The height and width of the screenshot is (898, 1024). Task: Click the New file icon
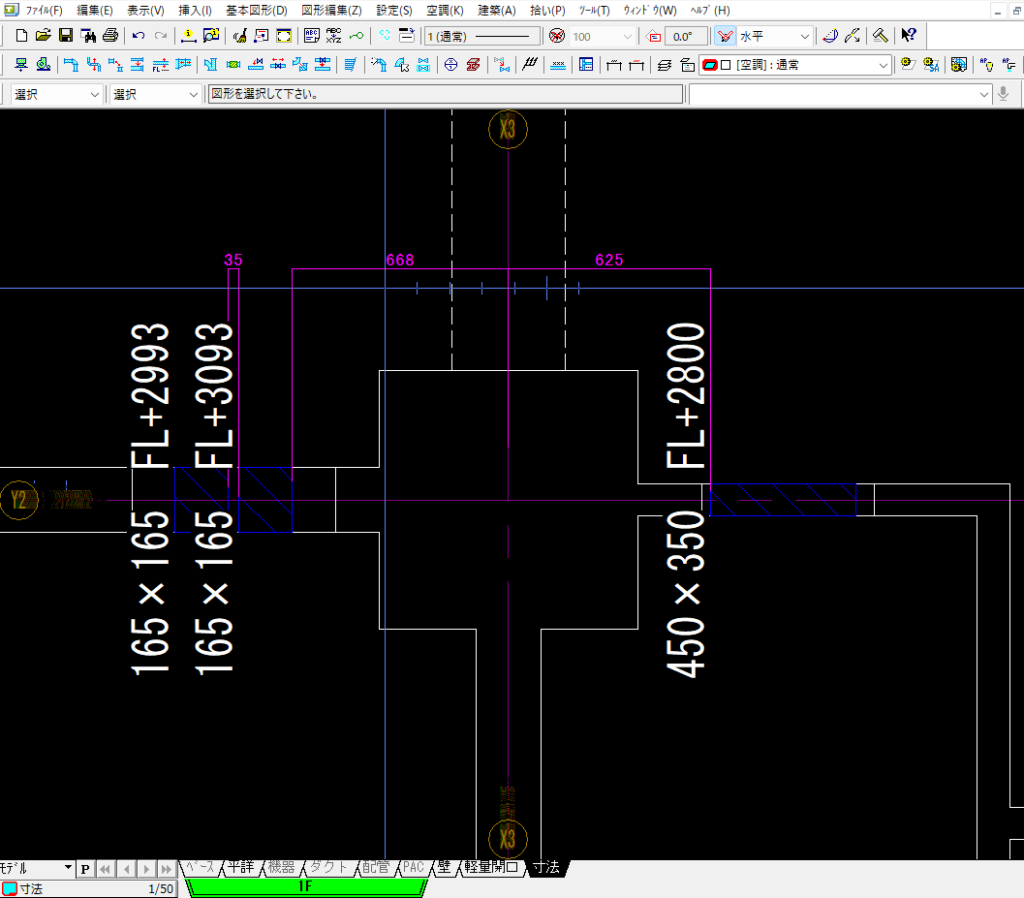(22, 36)
